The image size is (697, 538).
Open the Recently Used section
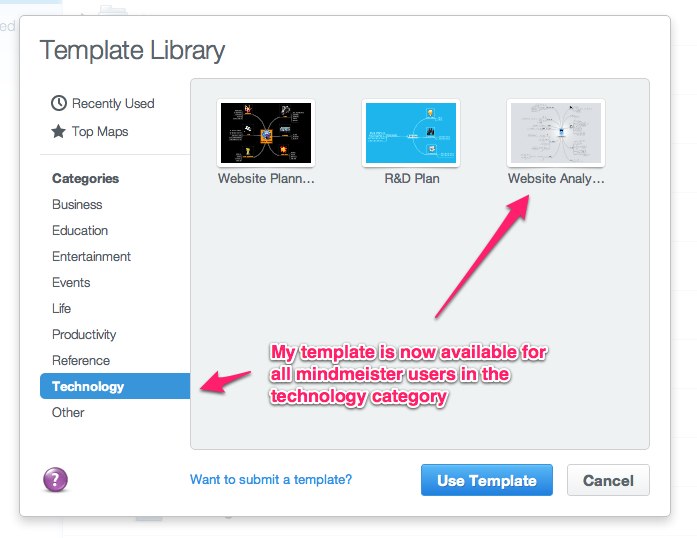click(x=113, y=103)
